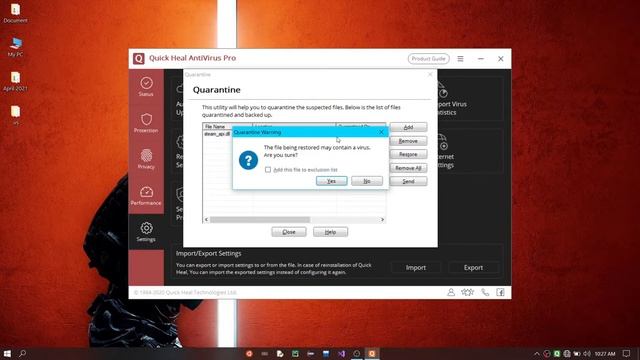This screenshot has height=360, width=640.
Task: Click the blue question mark icon
Action: pos(248,160)
